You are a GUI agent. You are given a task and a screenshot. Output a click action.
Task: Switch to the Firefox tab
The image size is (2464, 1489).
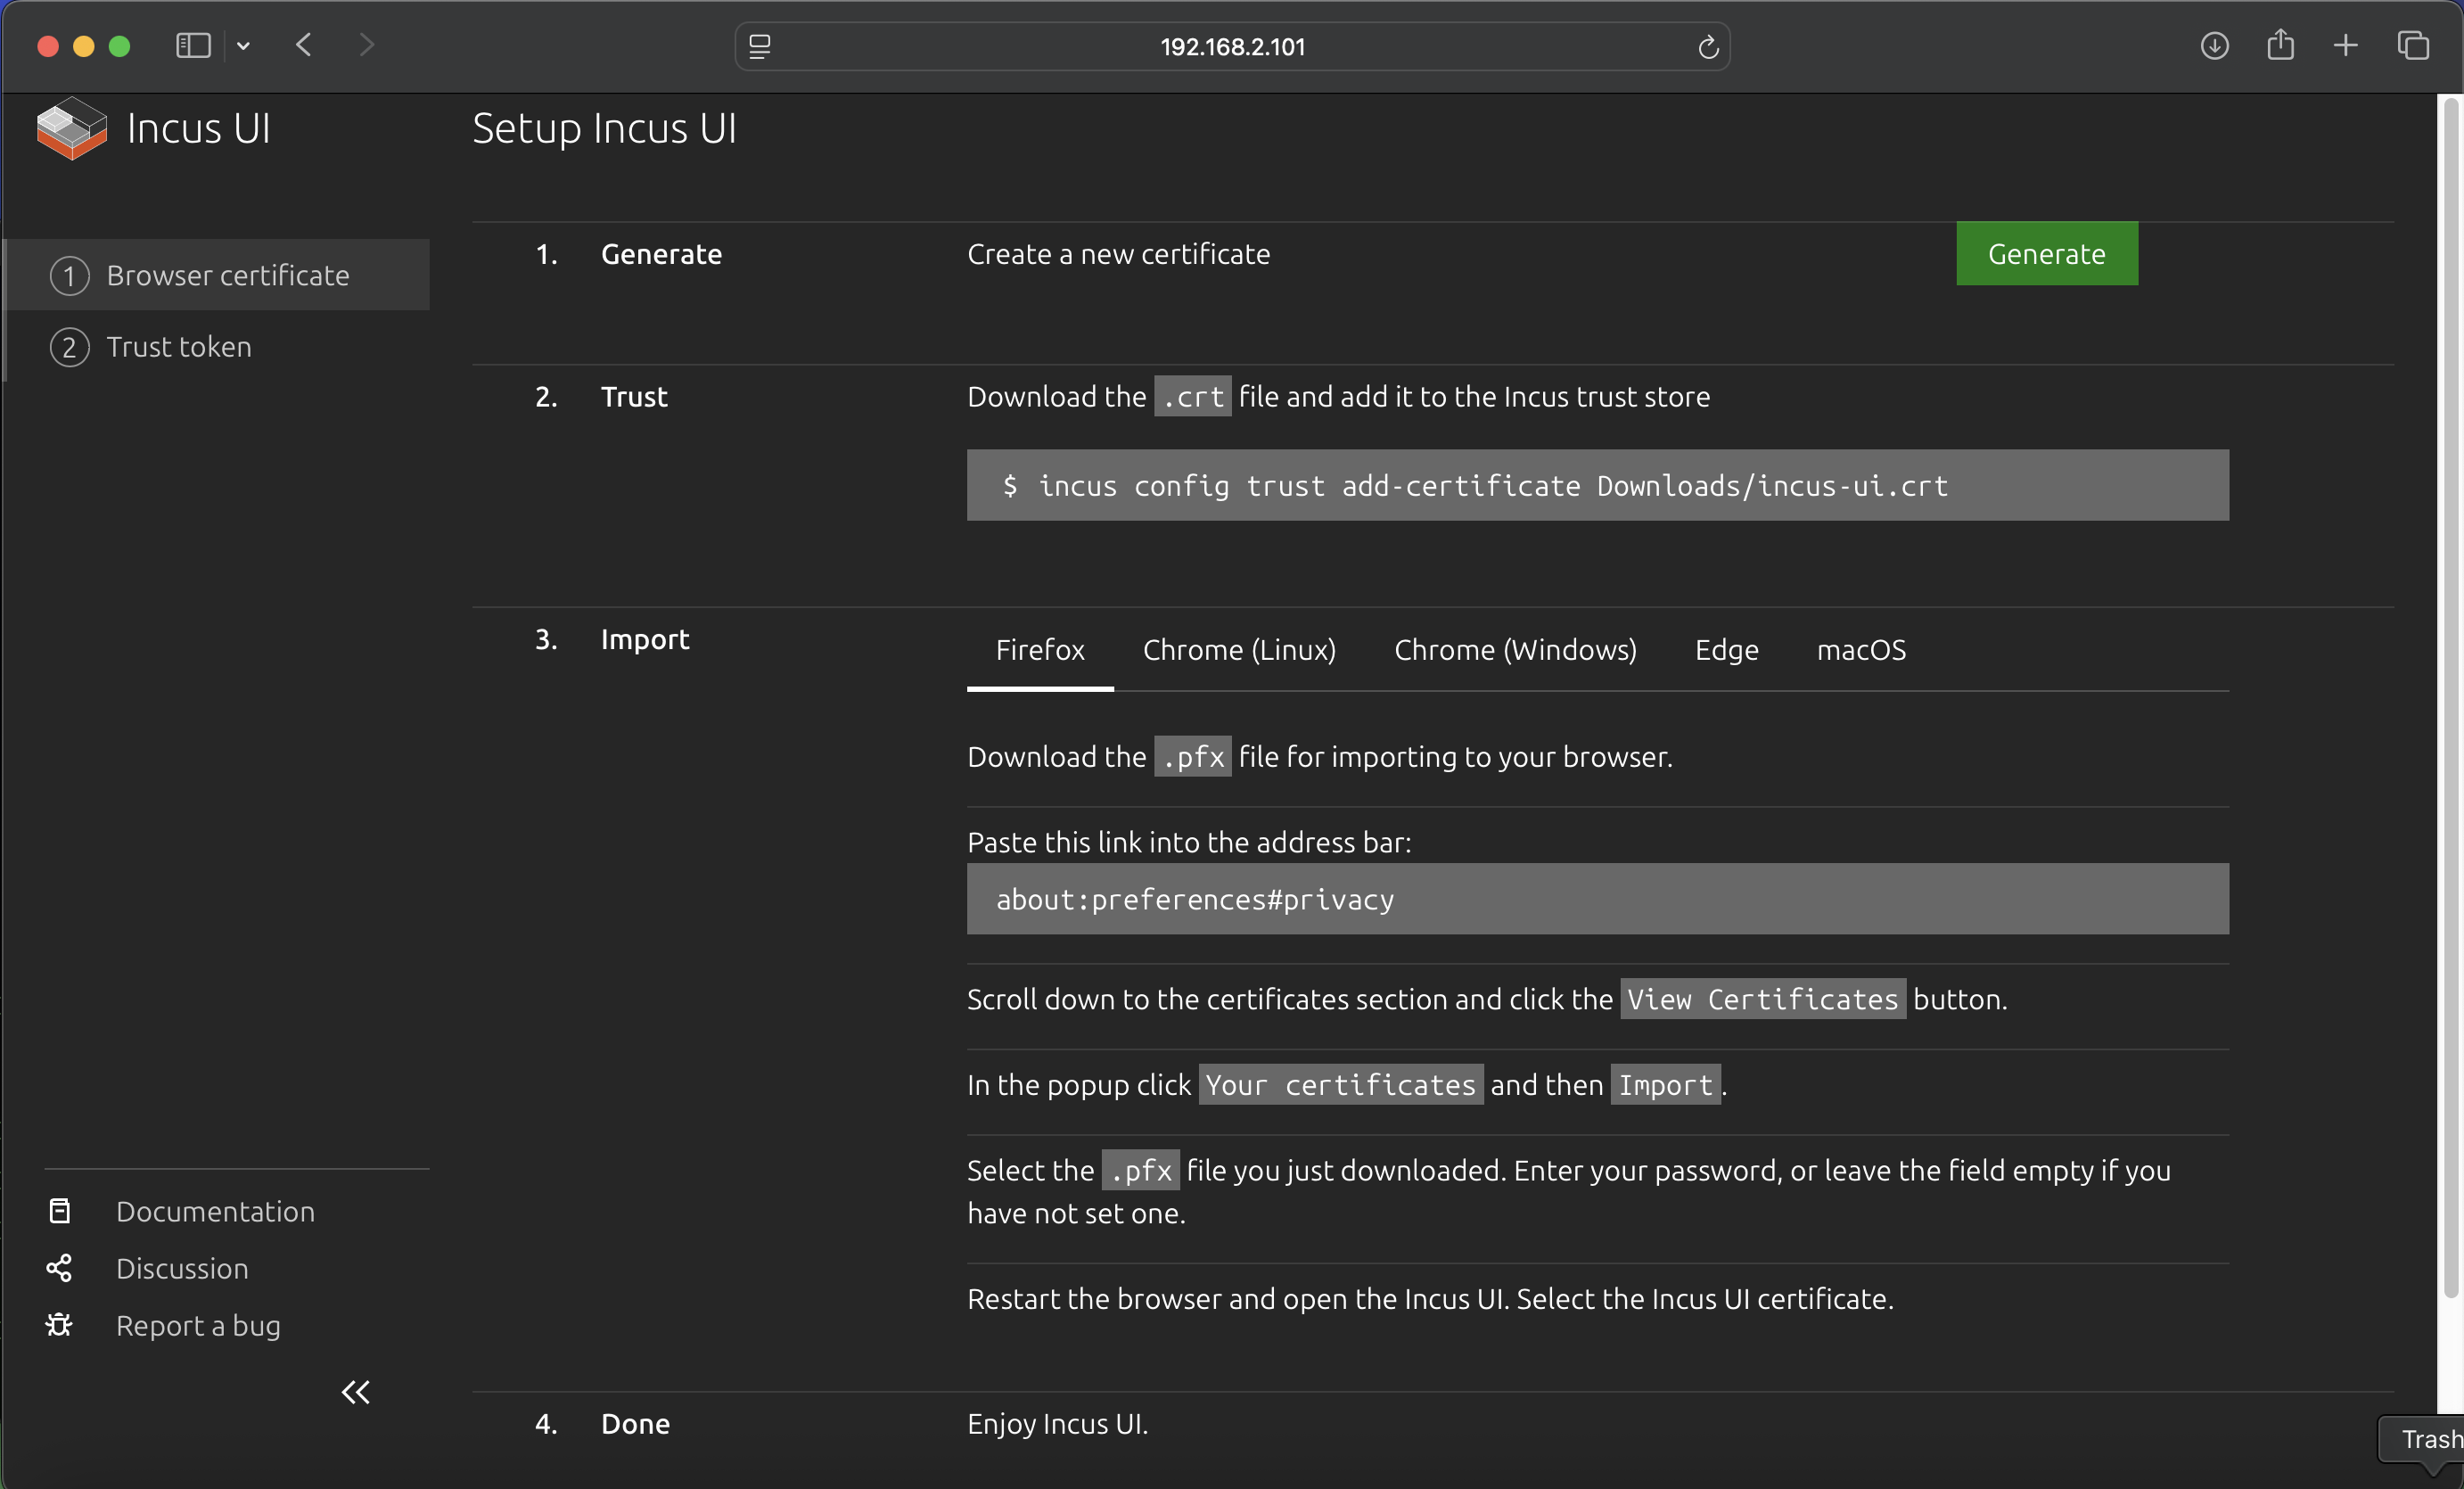(x=1040, y=650)
